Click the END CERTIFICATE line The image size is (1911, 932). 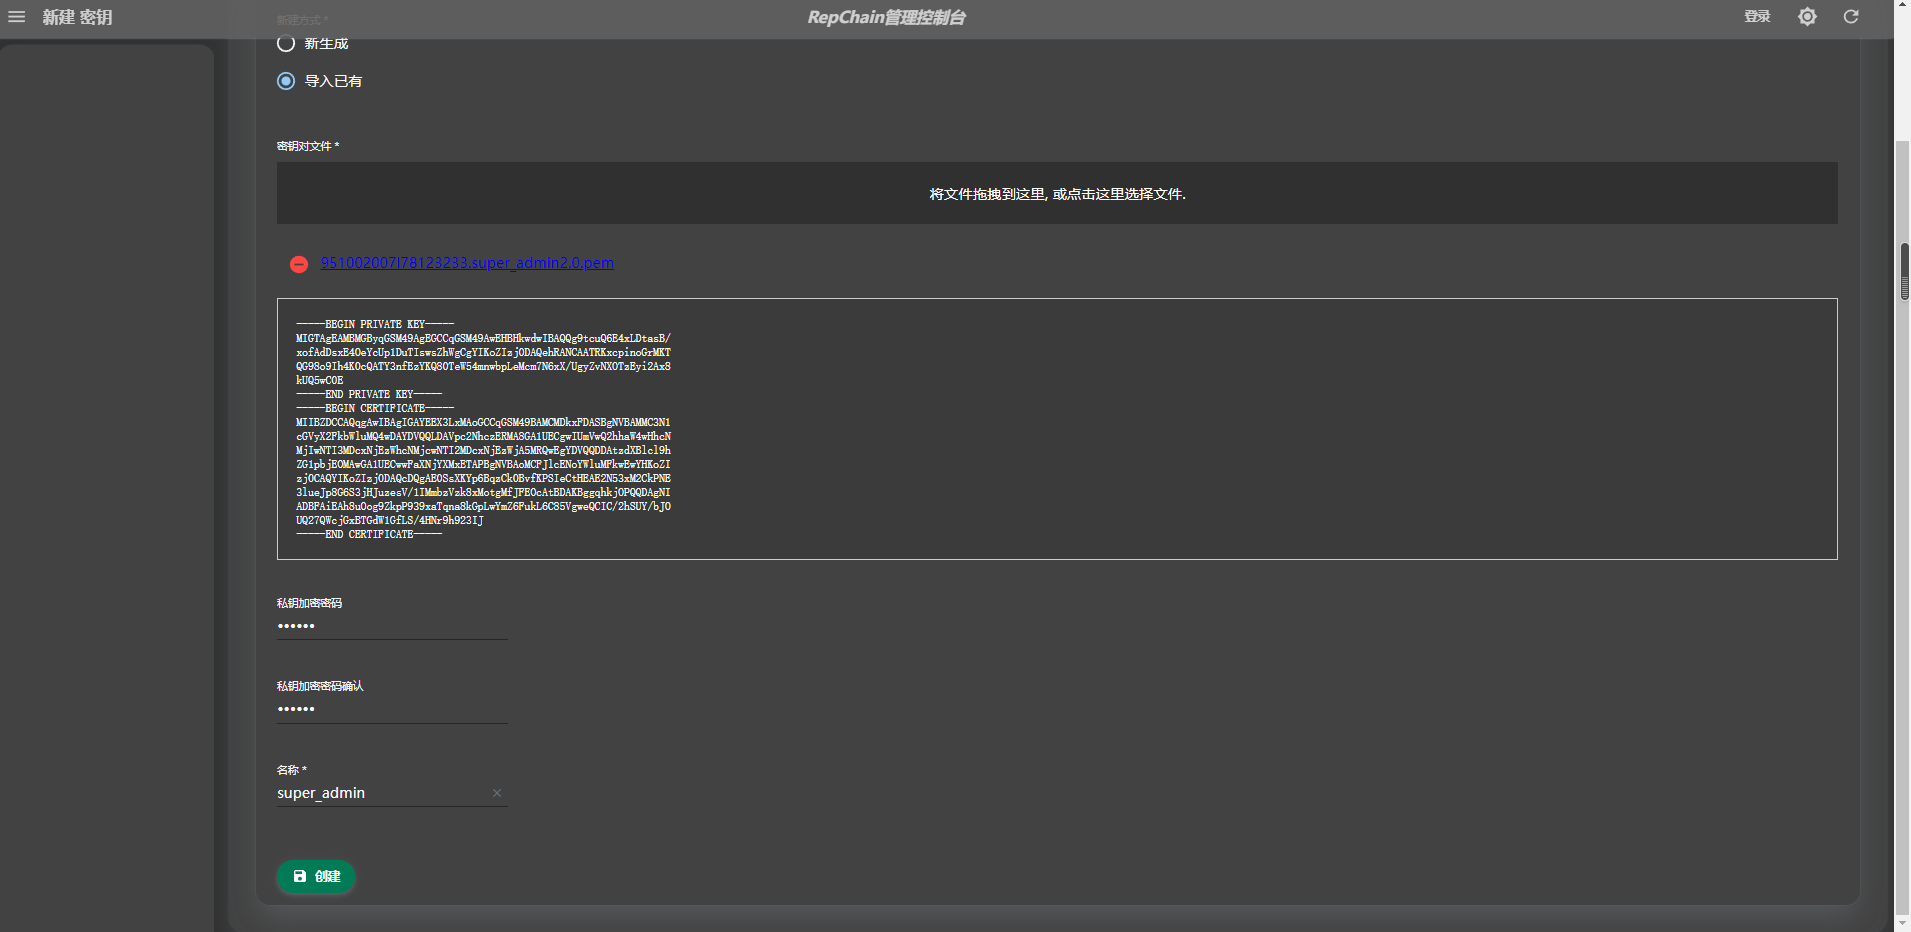[x=369, y=534]
